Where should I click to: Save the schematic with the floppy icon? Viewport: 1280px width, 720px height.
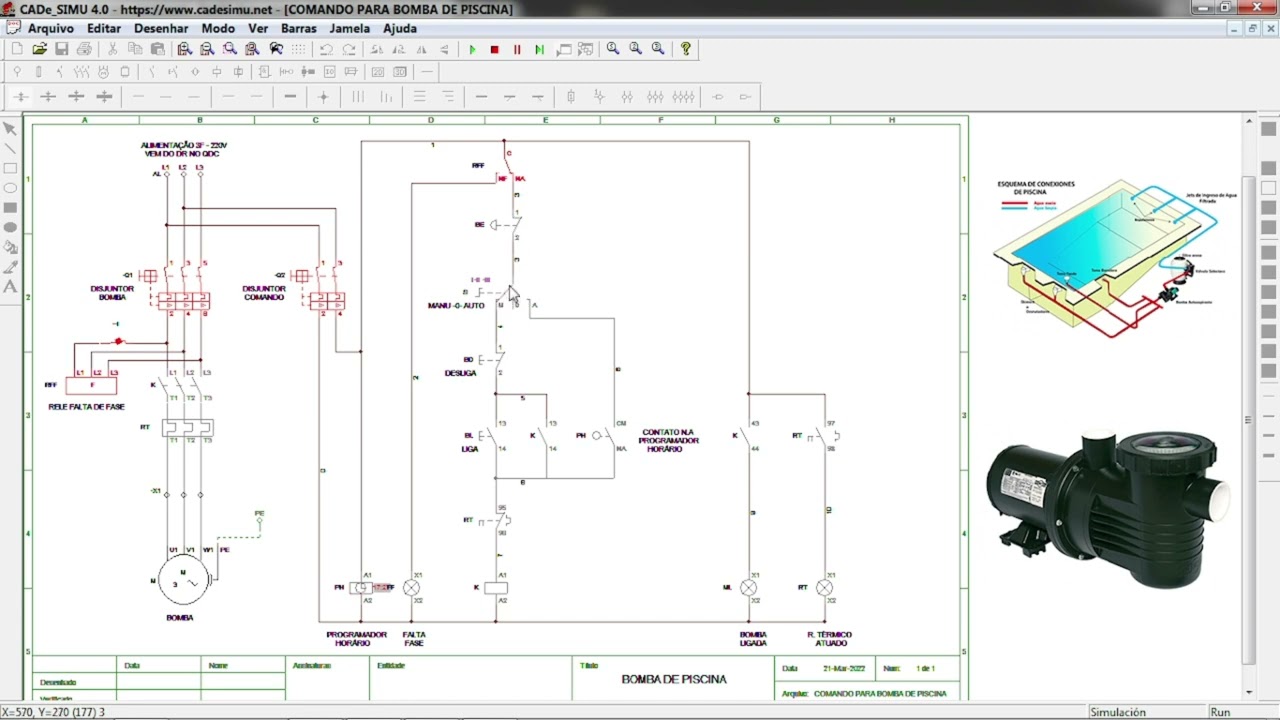[62, 49]
